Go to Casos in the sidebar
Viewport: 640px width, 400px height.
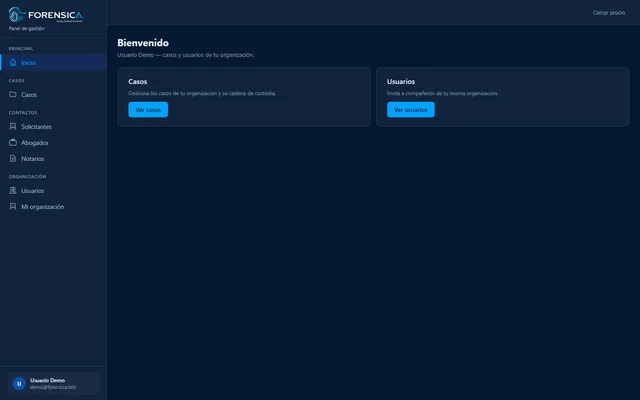tap(53, 94)
